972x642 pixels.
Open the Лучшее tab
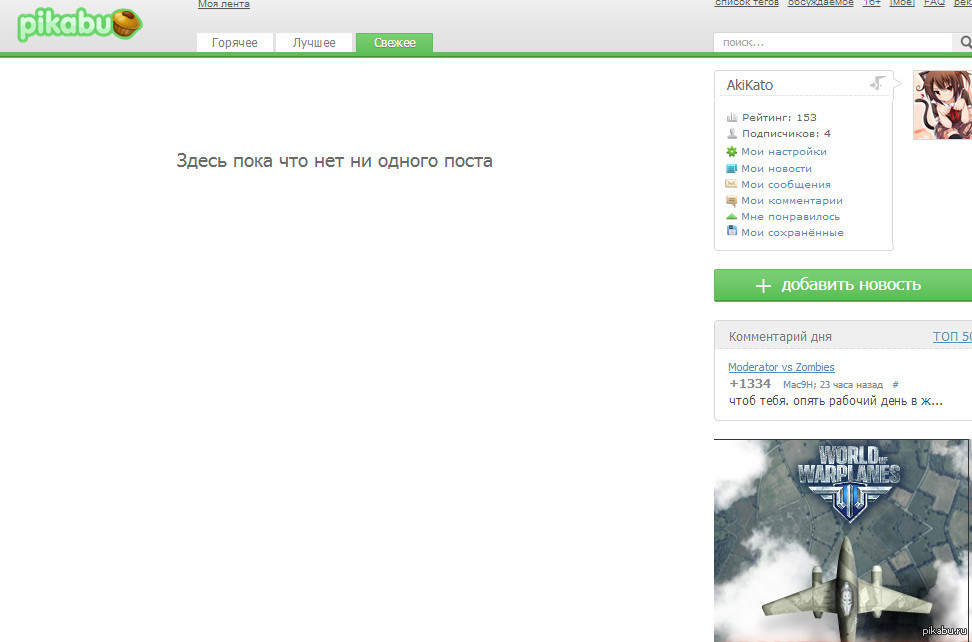(314, 43)
